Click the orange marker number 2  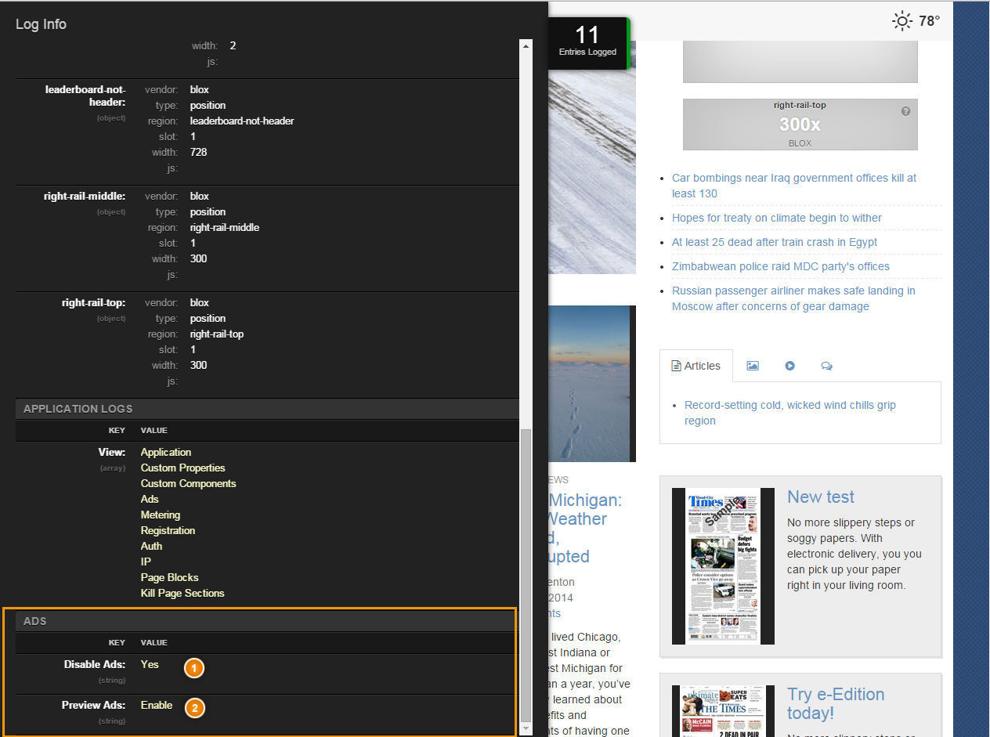(x=194, y=708)
